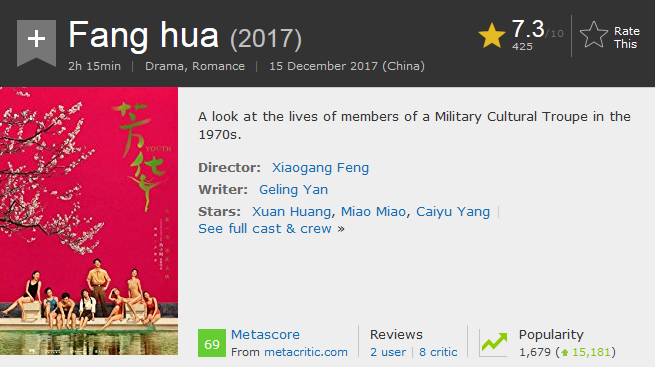Open the Fang hua movie poster
Viewport: 655px width, 367px height.
89,221
